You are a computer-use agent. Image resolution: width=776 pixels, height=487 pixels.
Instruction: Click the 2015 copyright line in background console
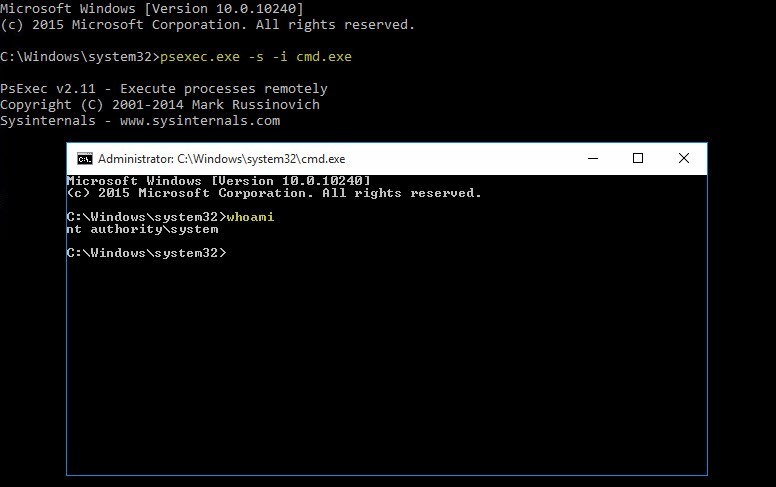(x=207, y=25)
